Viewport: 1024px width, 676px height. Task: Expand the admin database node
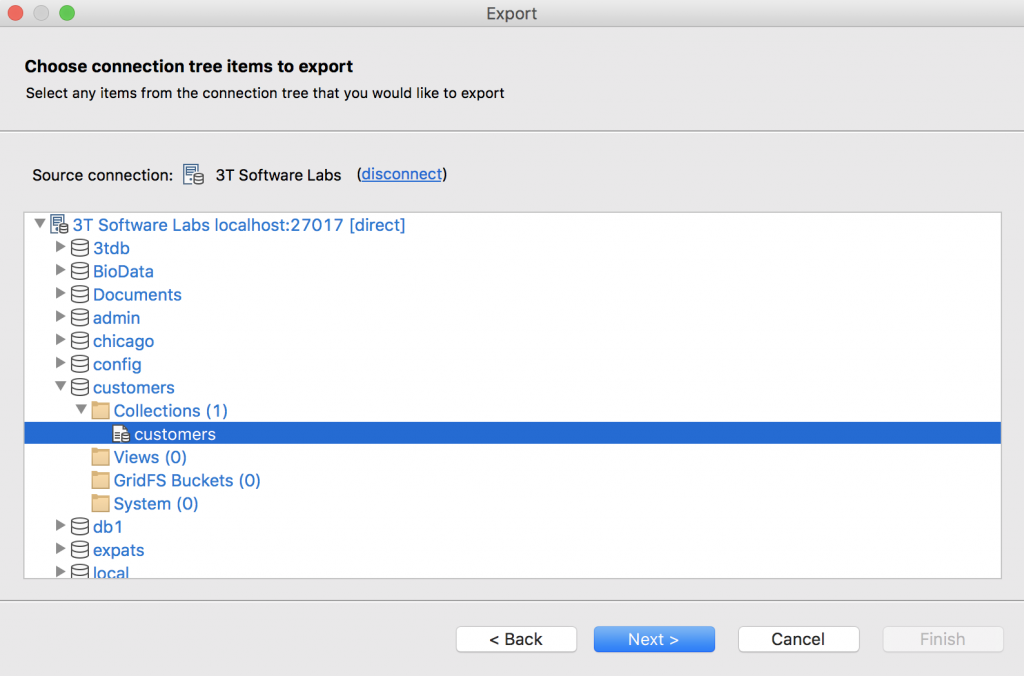coord(60,317)
